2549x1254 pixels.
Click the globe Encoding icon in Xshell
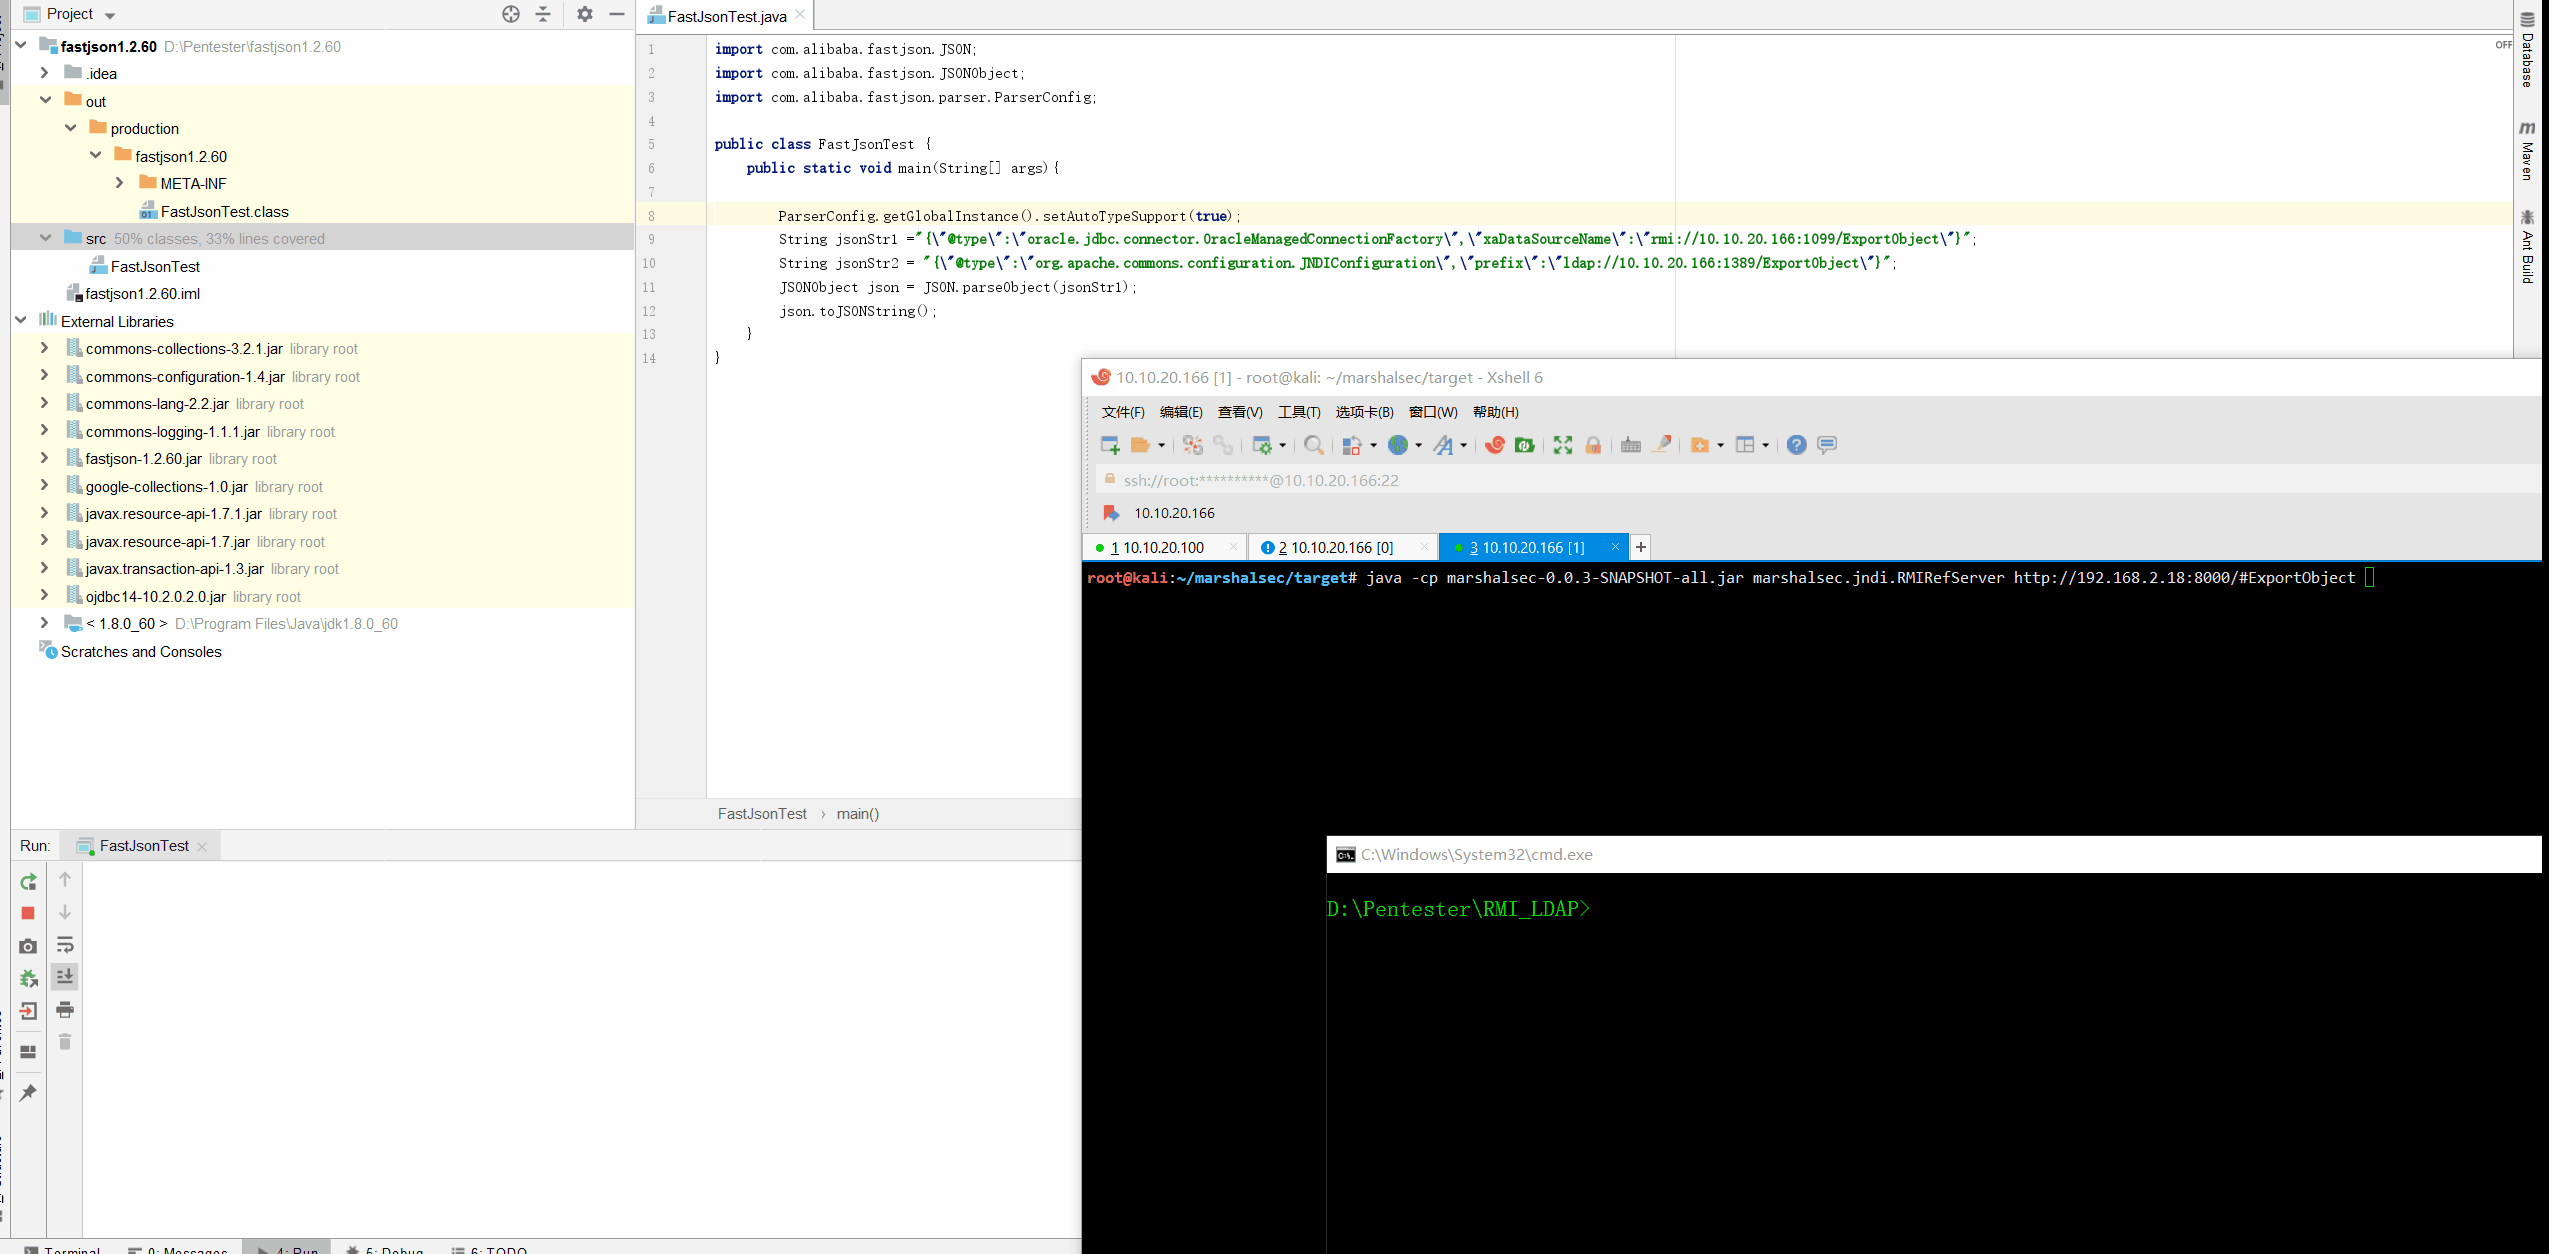coord(1398,445)
